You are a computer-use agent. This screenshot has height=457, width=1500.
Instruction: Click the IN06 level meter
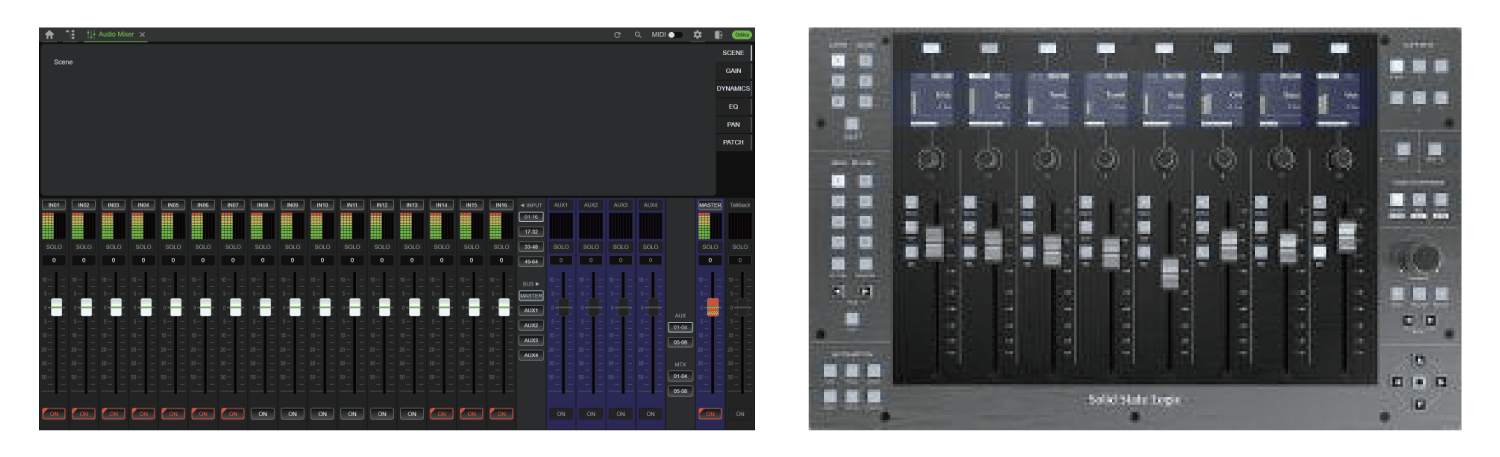pyautogui.click(x=203, y=226)
